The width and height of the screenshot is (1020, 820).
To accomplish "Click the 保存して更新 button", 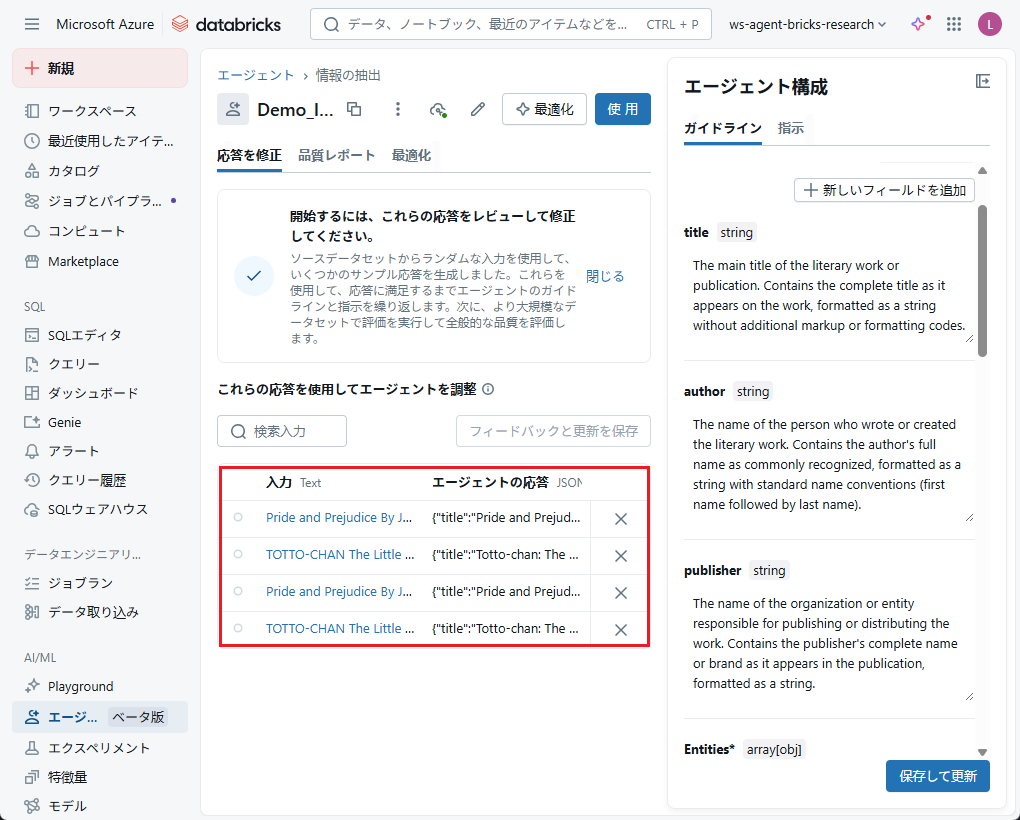I will point(937,775).
